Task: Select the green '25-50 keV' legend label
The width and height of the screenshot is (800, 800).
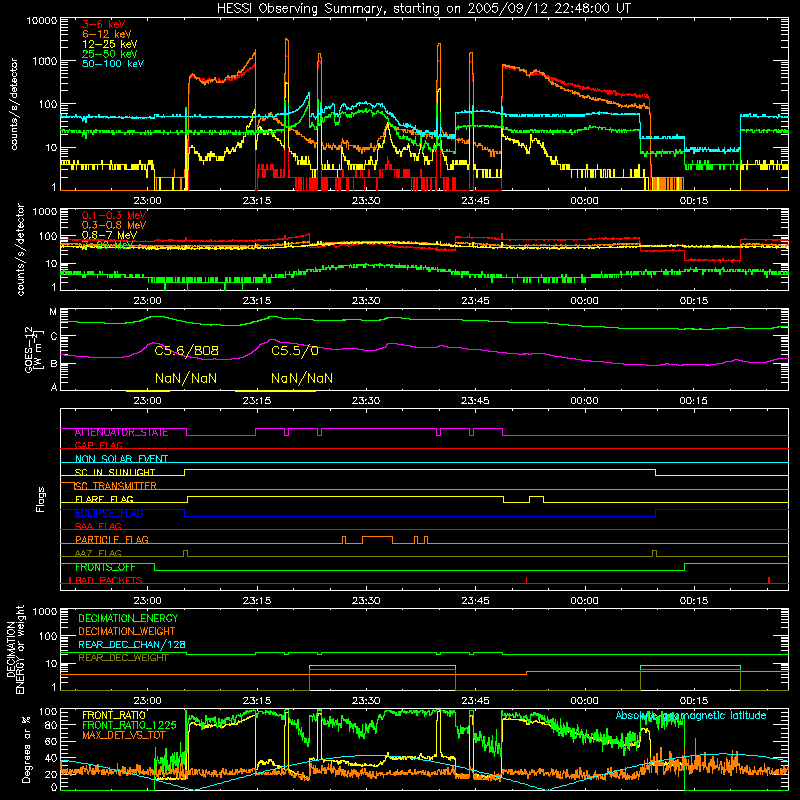Action: tap(109, 54)
